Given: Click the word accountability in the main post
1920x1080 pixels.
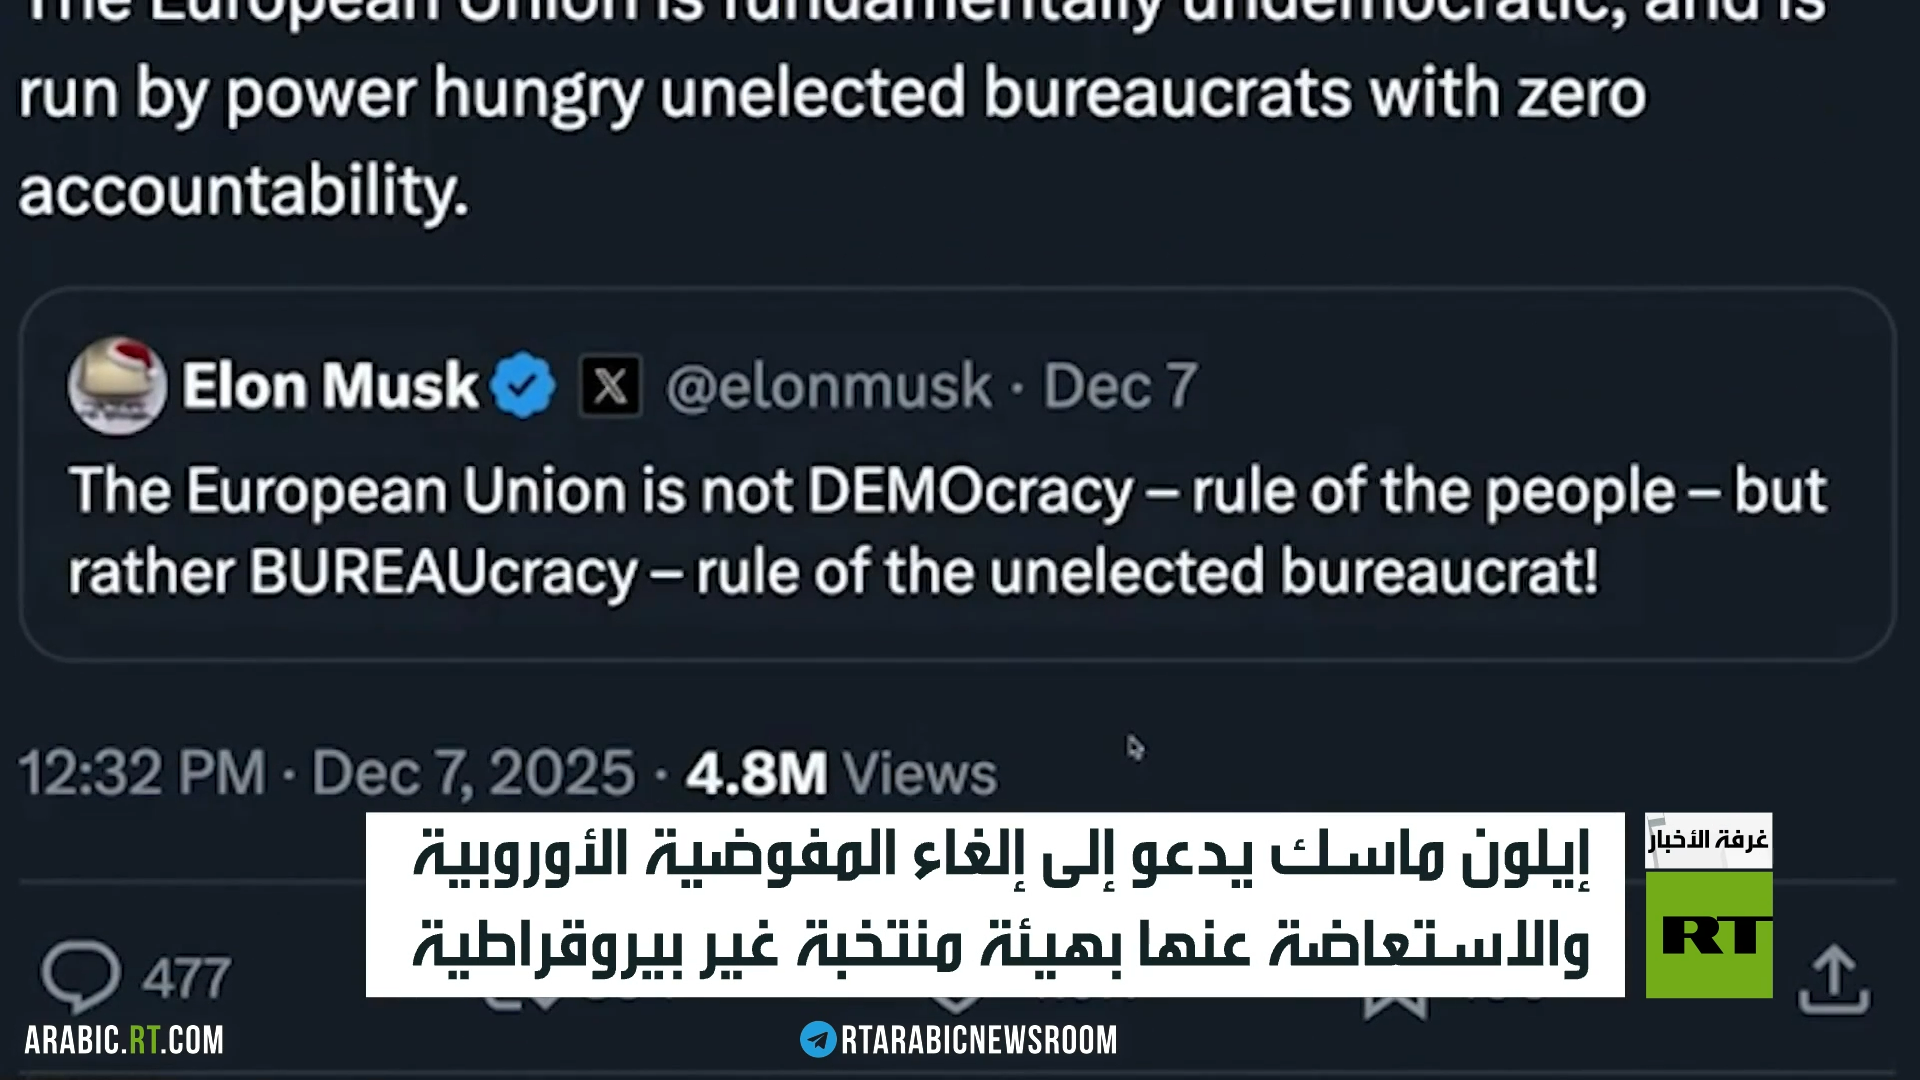Looking at the screenshot, I should point(243,190).
